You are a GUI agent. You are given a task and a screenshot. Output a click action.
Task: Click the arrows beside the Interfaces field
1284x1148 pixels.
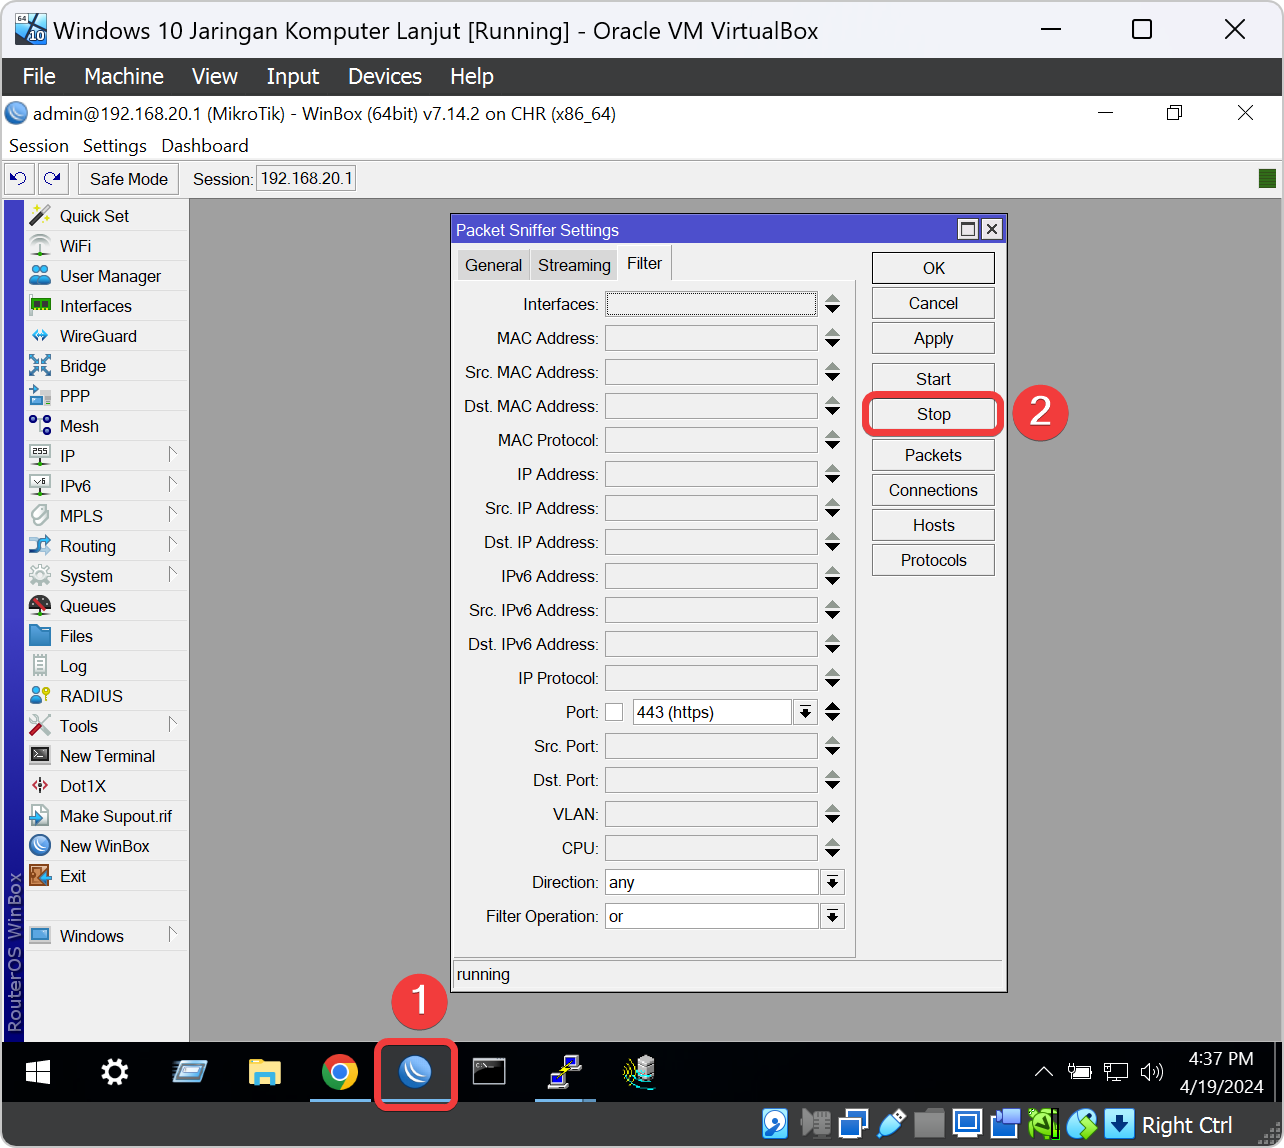(832, 304)
